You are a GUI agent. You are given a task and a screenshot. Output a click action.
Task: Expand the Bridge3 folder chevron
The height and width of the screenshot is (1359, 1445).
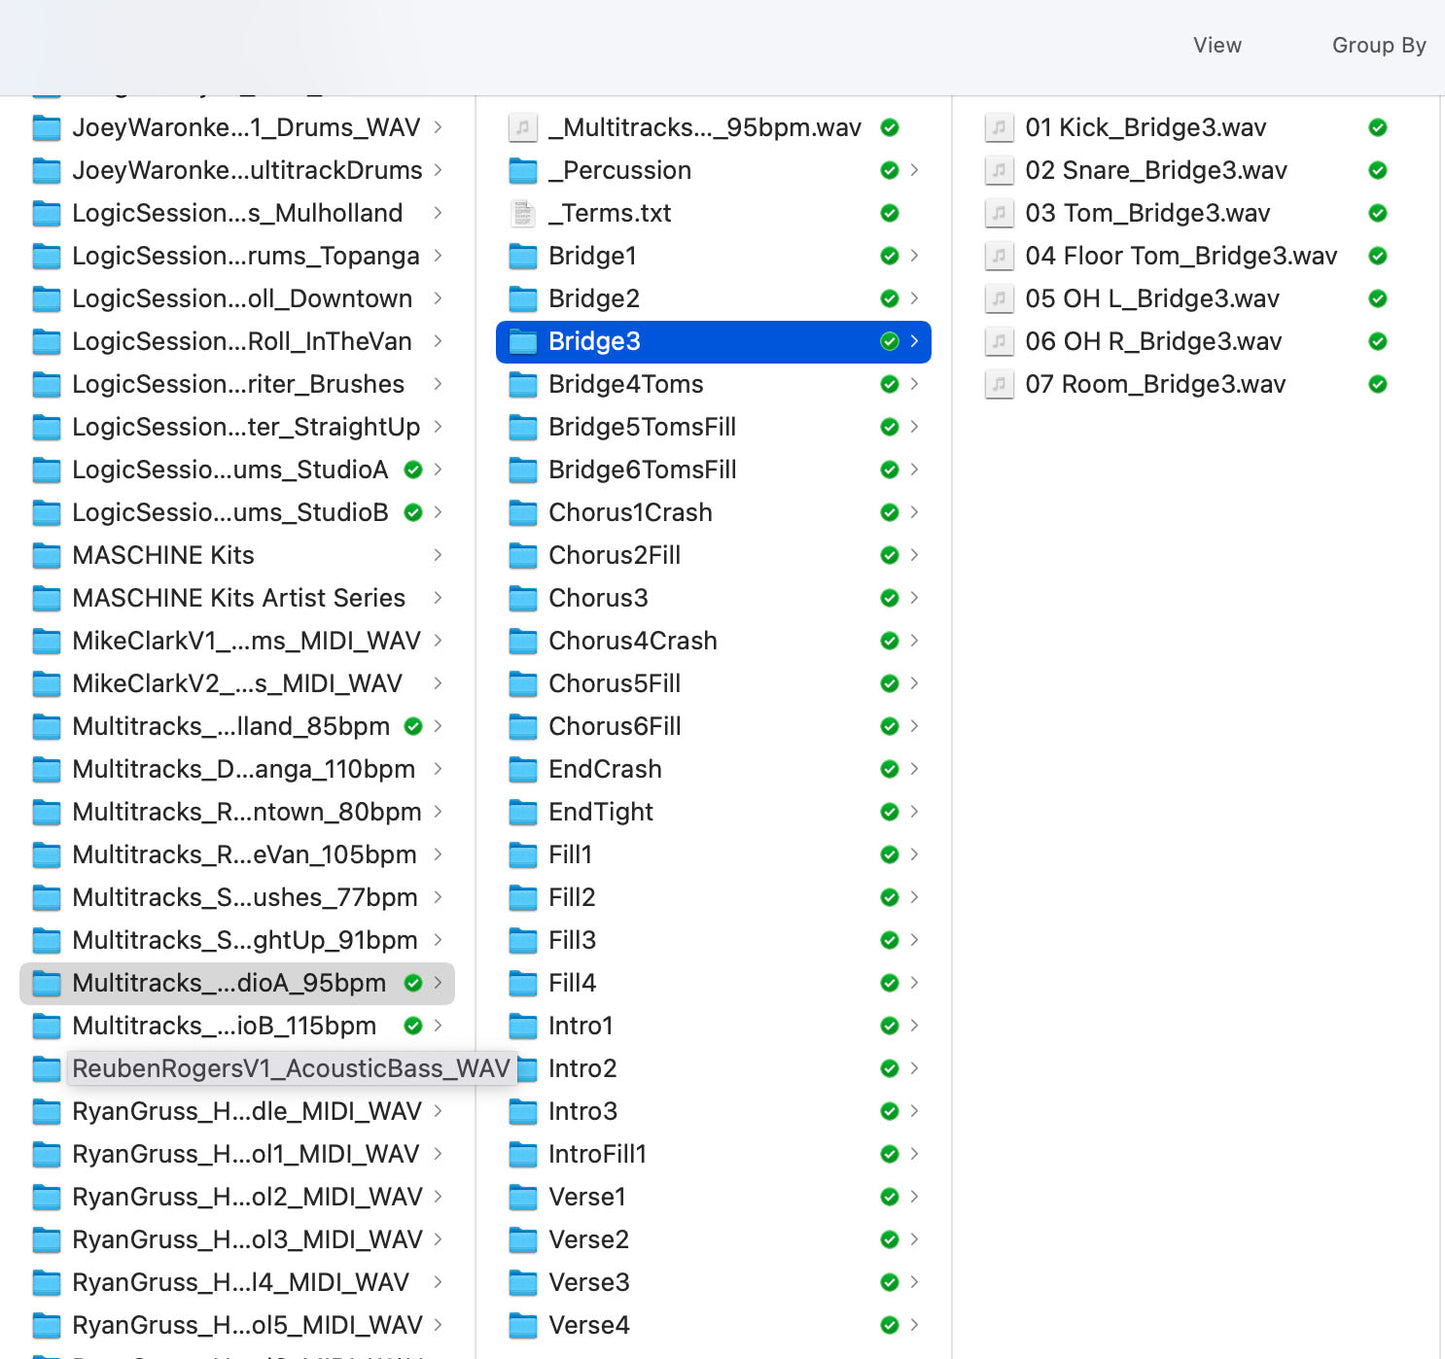914,342
